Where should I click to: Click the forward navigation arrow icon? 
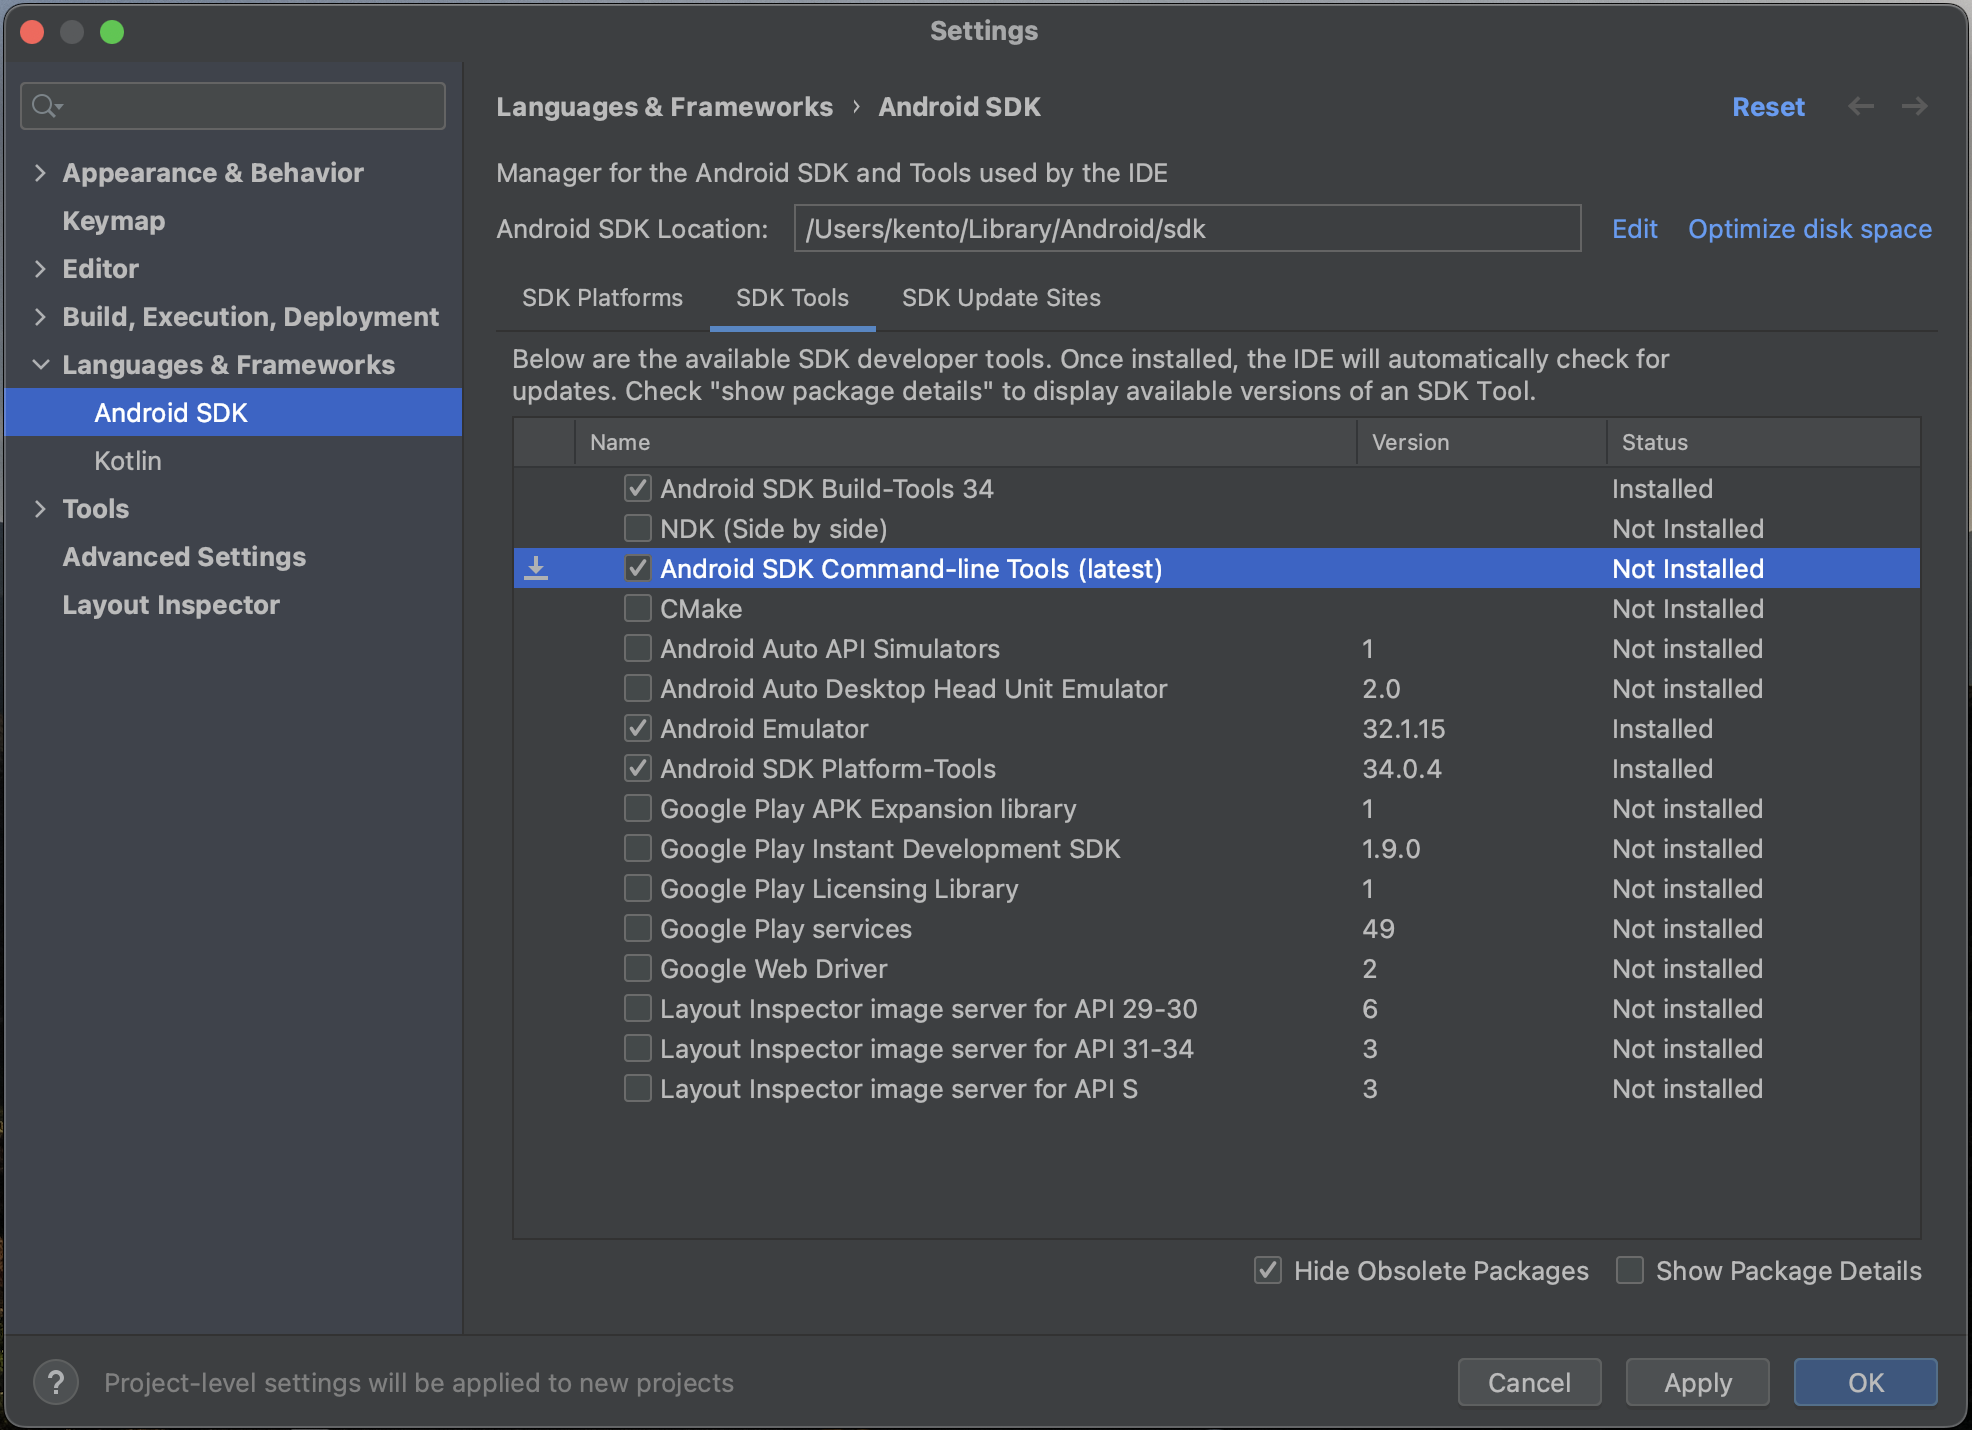click(1914, 107)
